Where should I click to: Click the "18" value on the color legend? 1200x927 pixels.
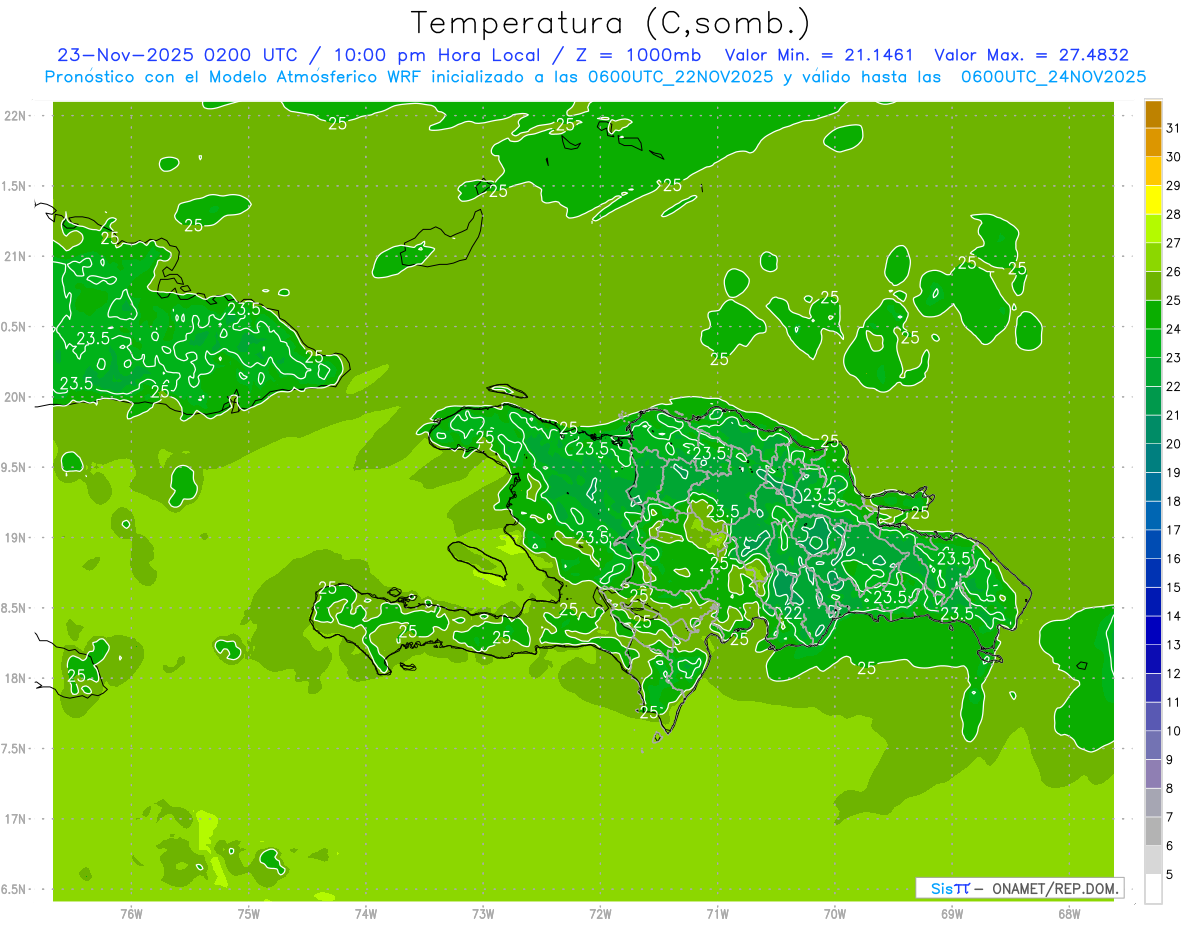tap(1173, 501)
